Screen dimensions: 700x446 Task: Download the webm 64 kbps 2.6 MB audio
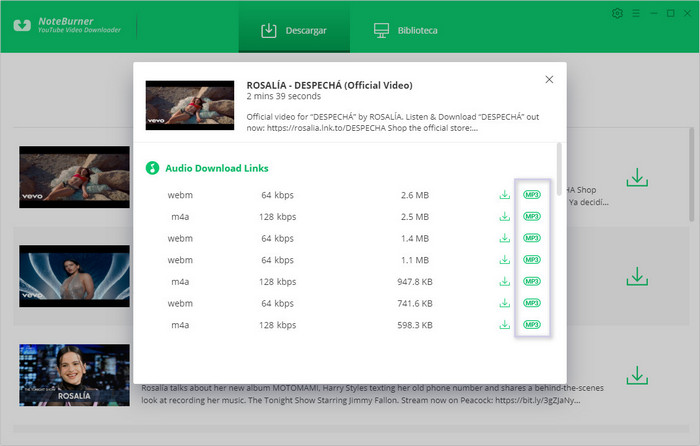(504, 195)
